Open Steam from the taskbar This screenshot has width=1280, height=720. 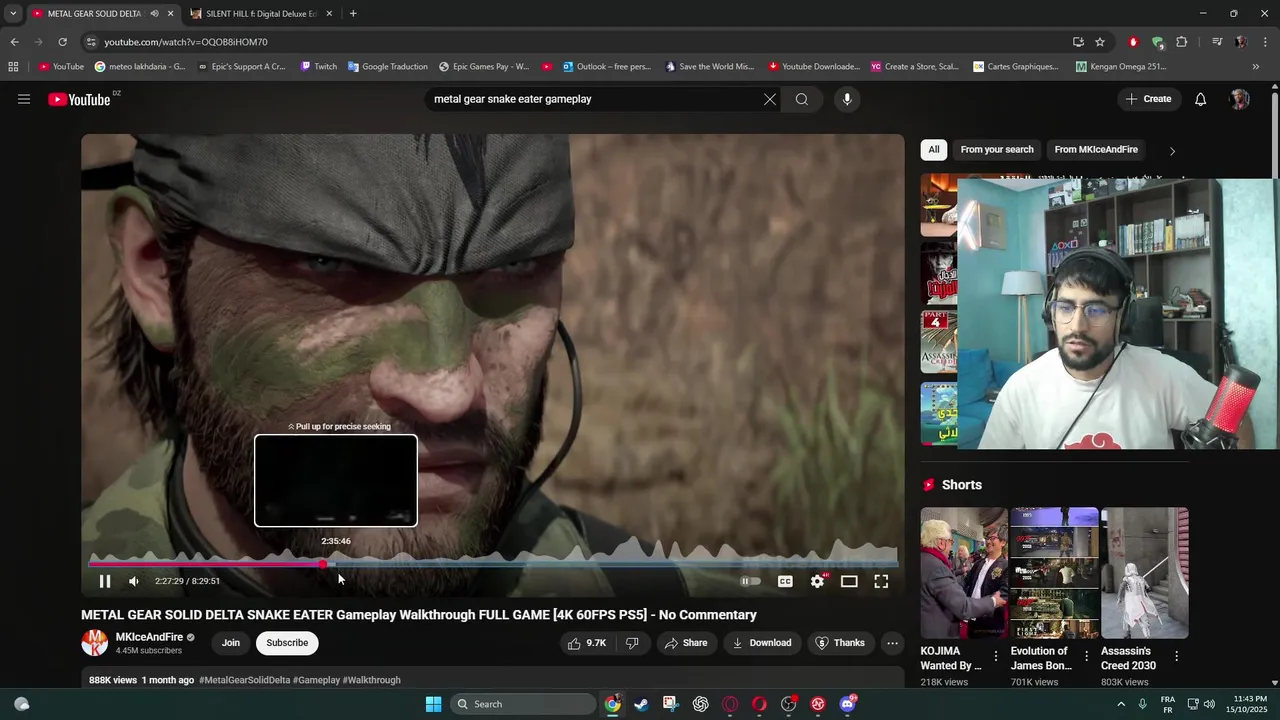click(641, 704)
